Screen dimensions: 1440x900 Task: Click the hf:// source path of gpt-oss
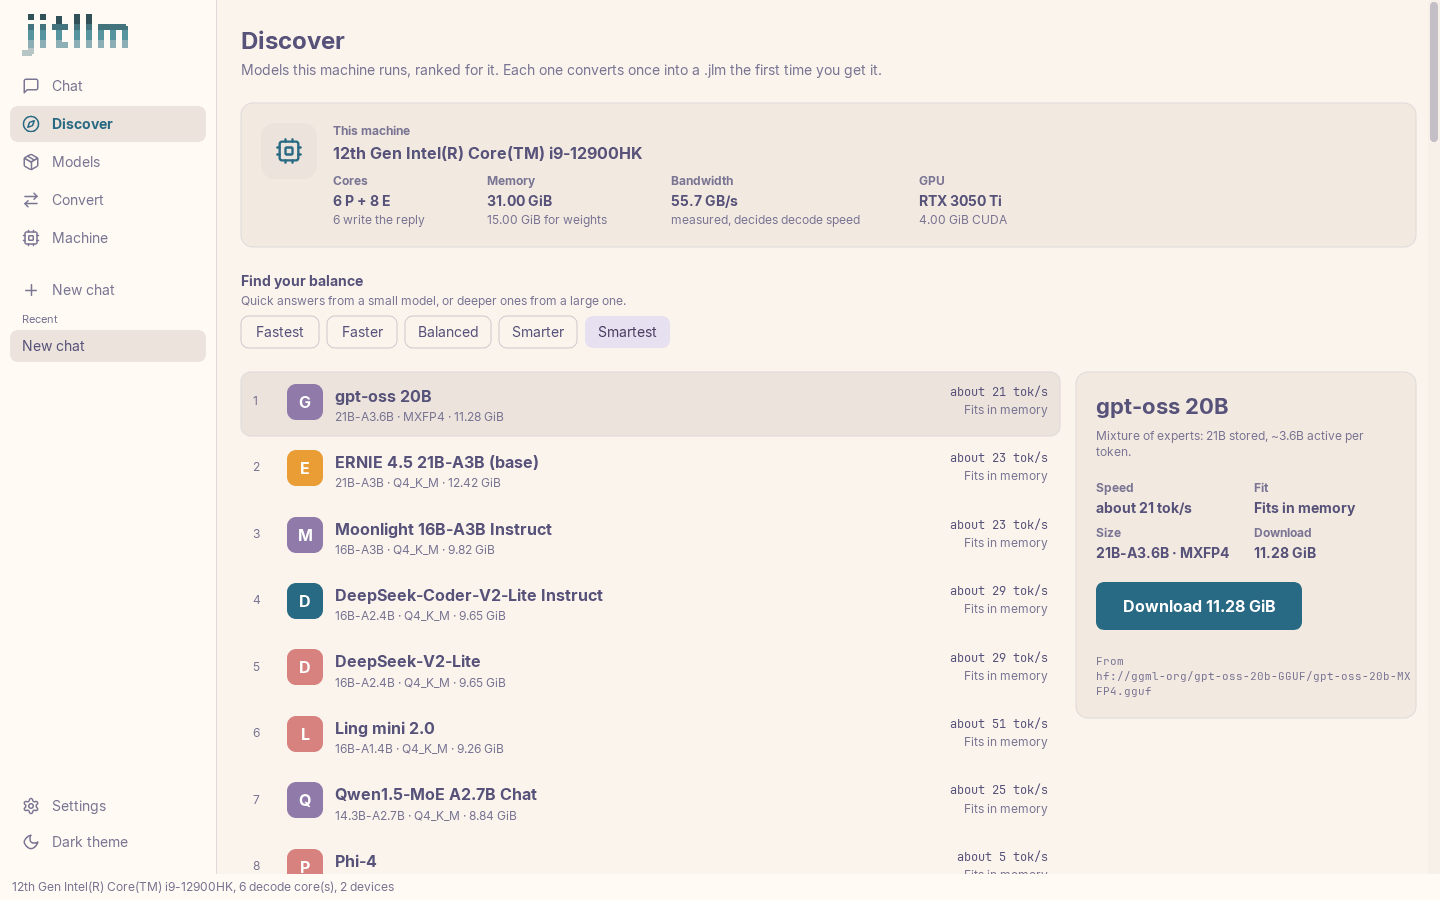click(1253, 683)
